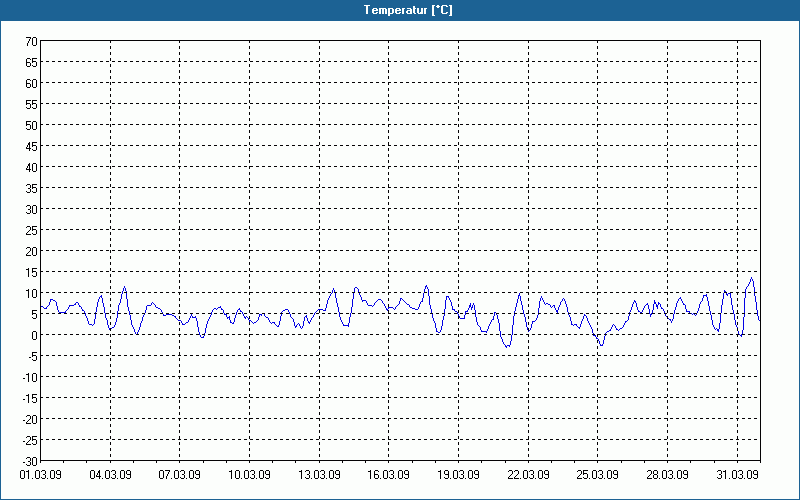
Task: Click the 20 value on temperature axis
Action: tap(32, 251)
